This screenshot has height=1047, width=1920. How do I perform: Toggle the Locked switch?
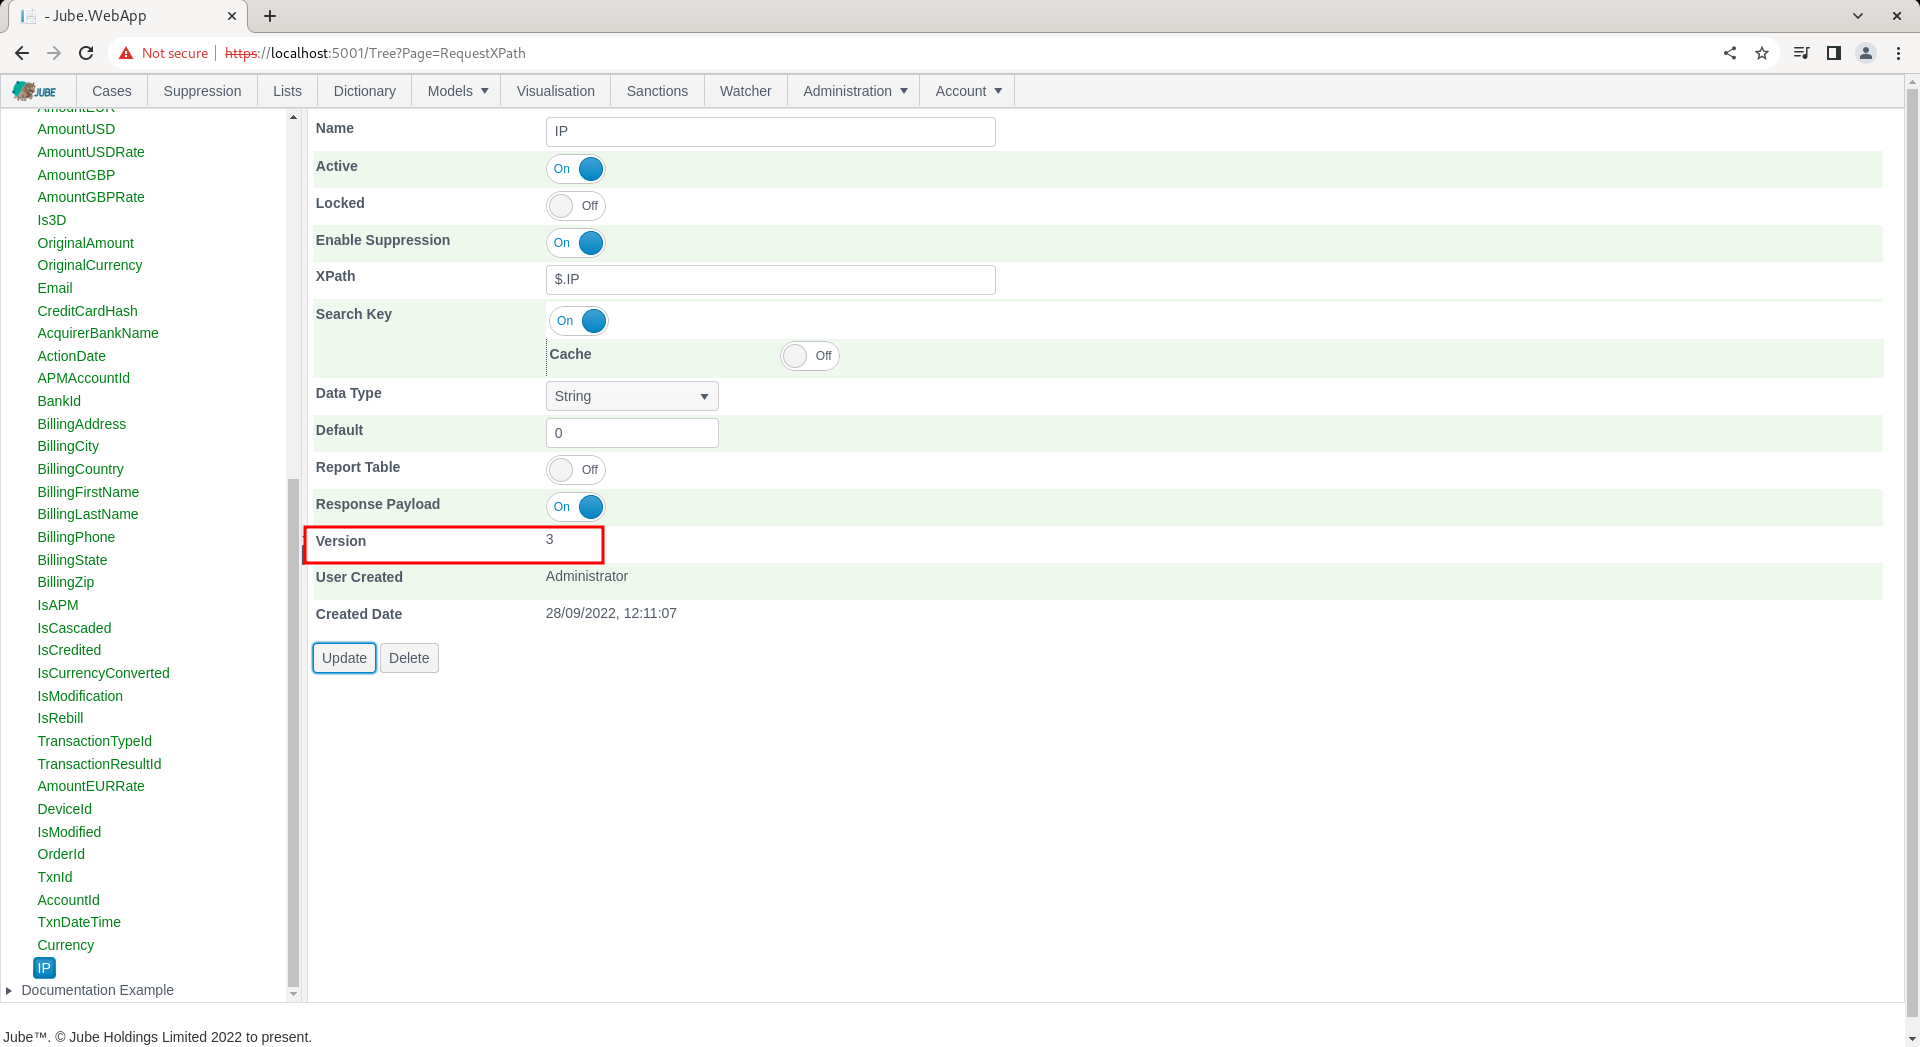[576, 206]
